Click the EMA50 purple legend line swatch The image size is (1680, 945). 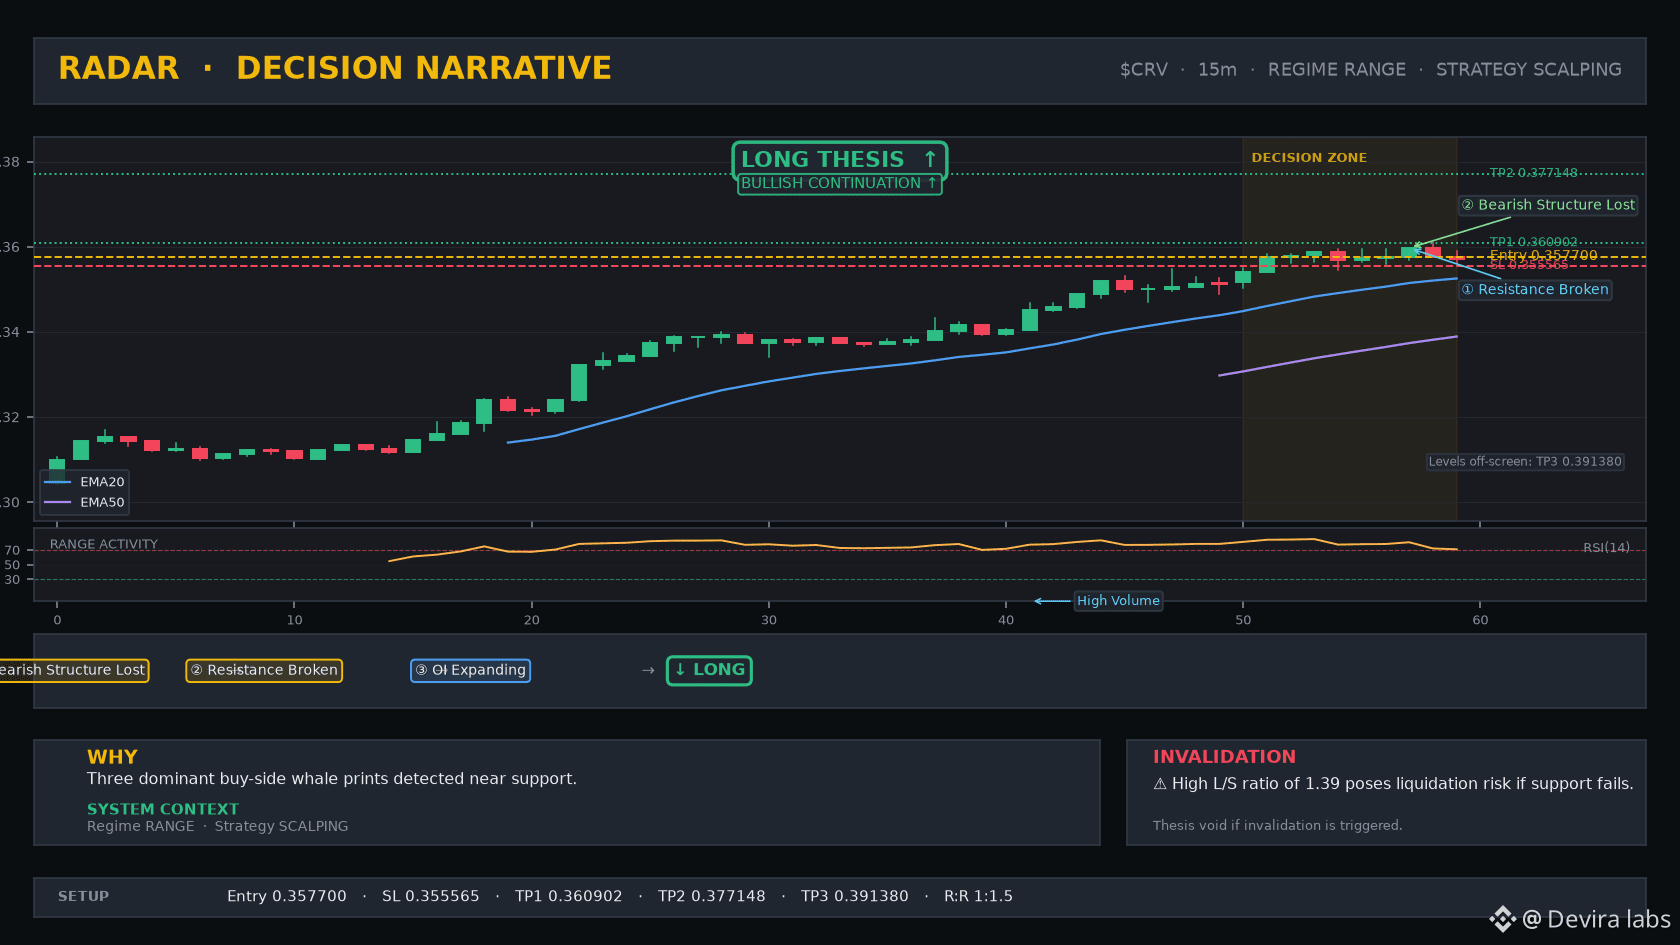58,503
